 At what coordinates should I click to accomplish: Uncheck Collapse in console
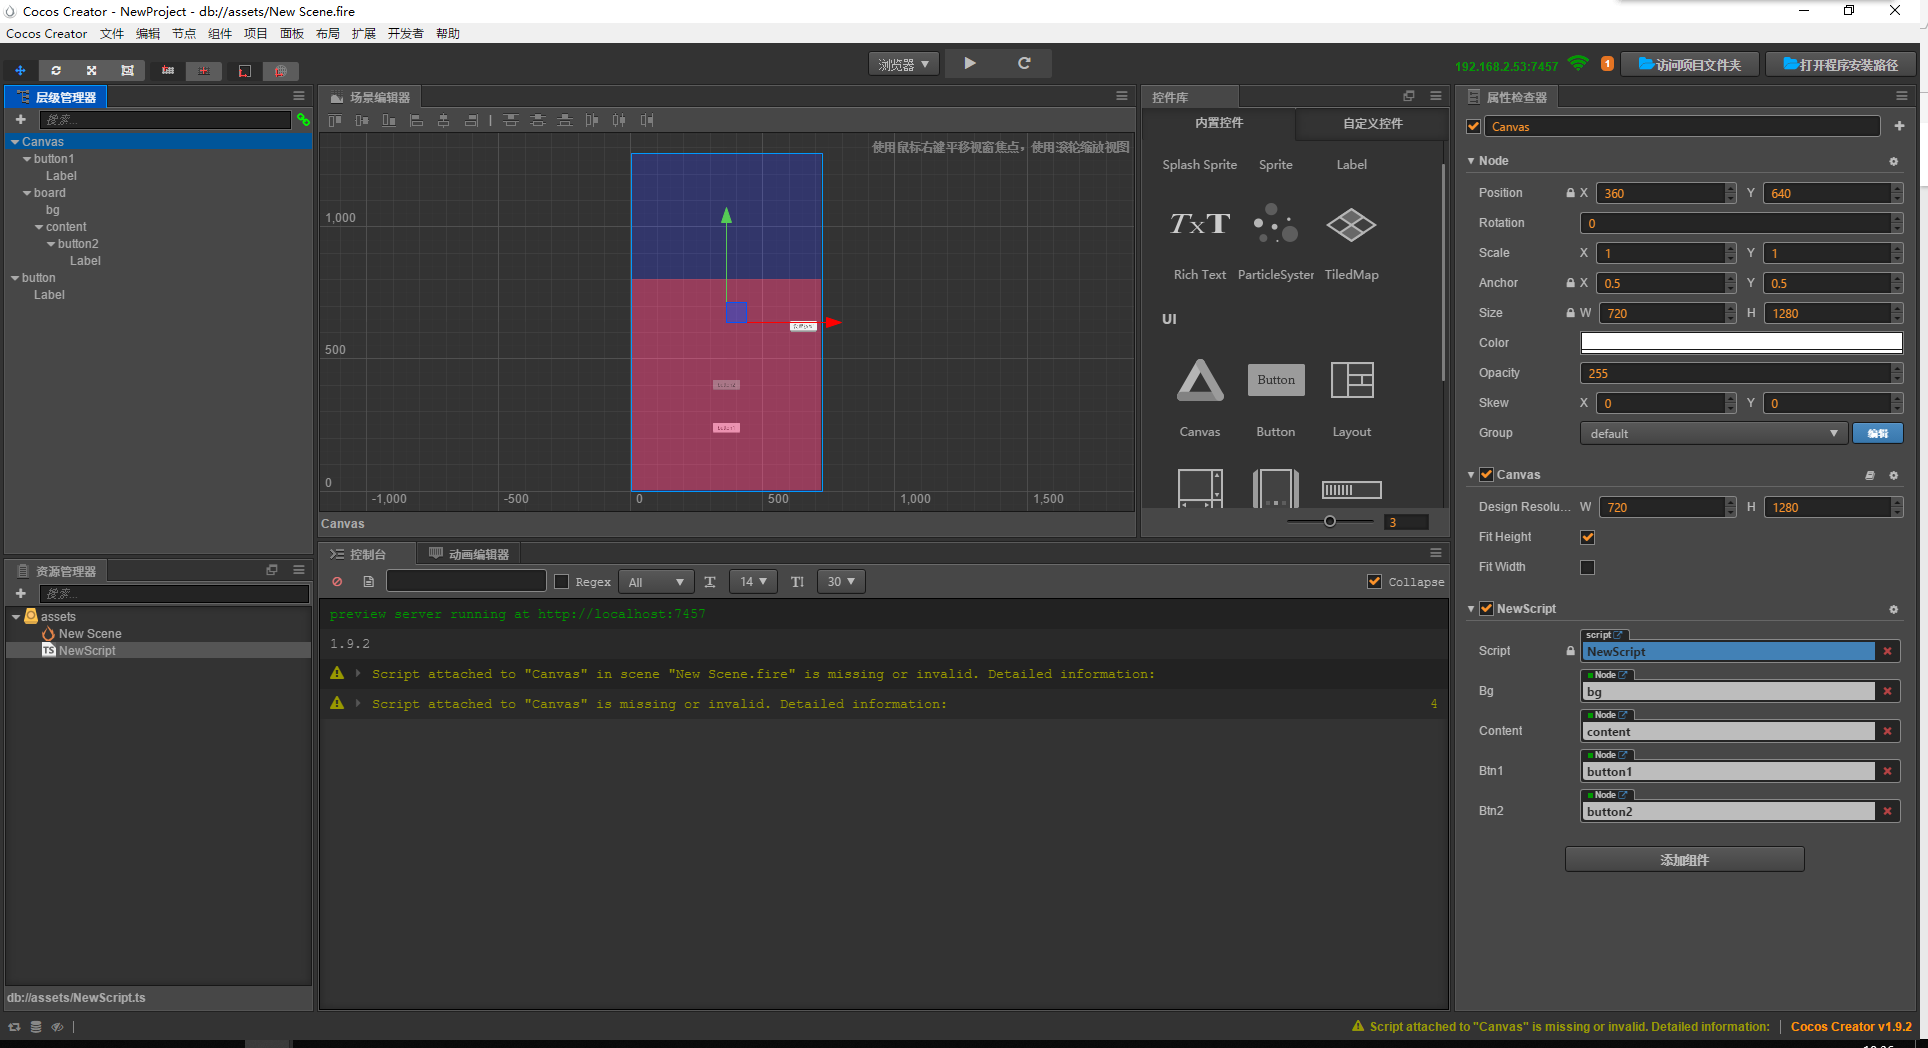[1375, 582]
